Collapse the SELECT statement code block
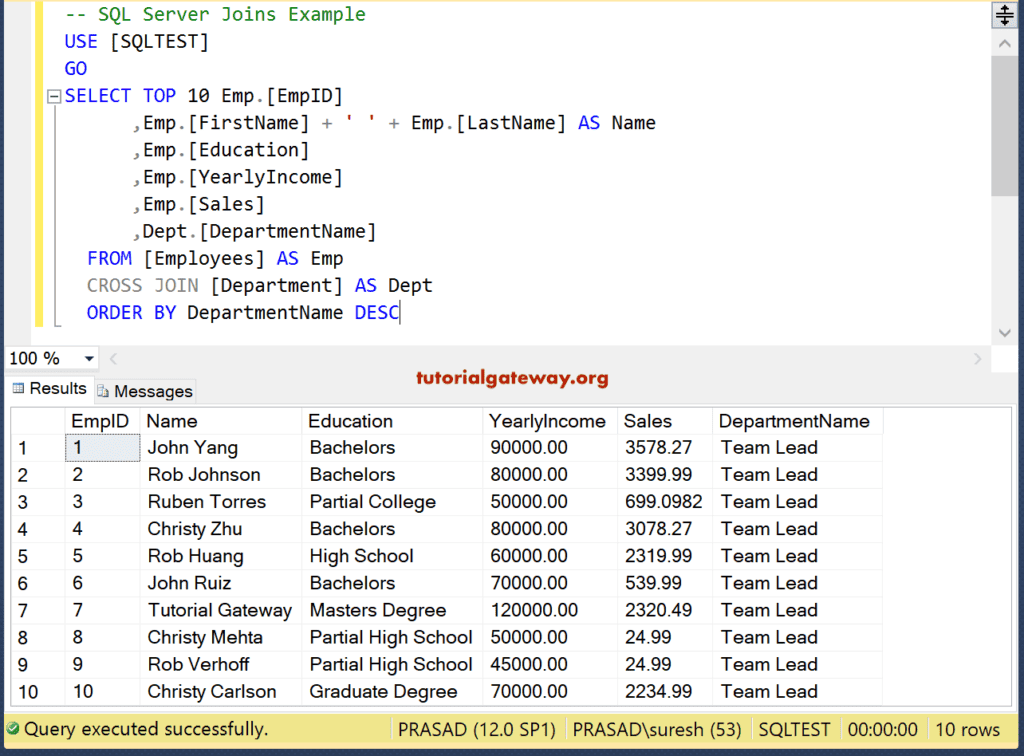Viewport: 1024px width, 756px height. (x=52, y=97)
